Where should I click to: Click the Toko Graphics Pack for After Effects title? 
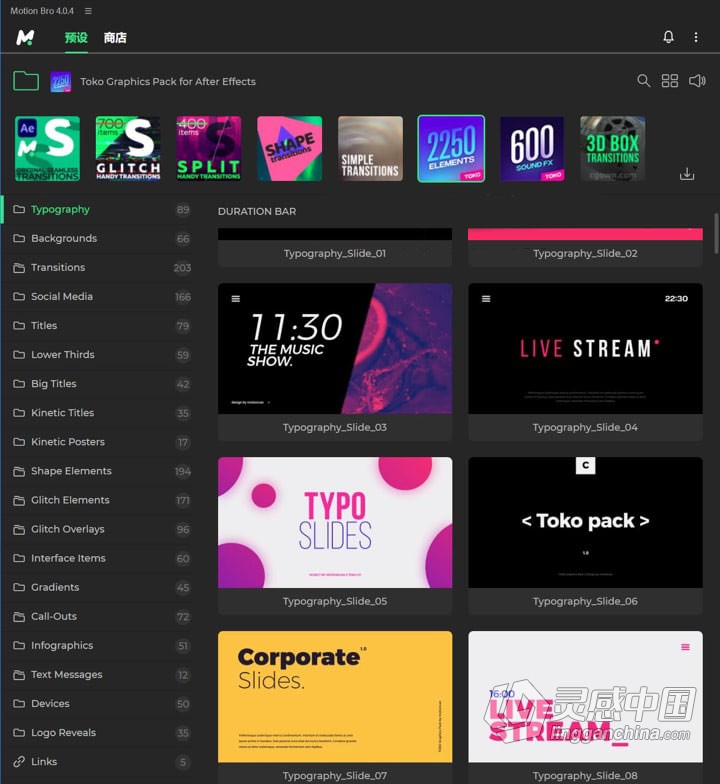(168, 82)
